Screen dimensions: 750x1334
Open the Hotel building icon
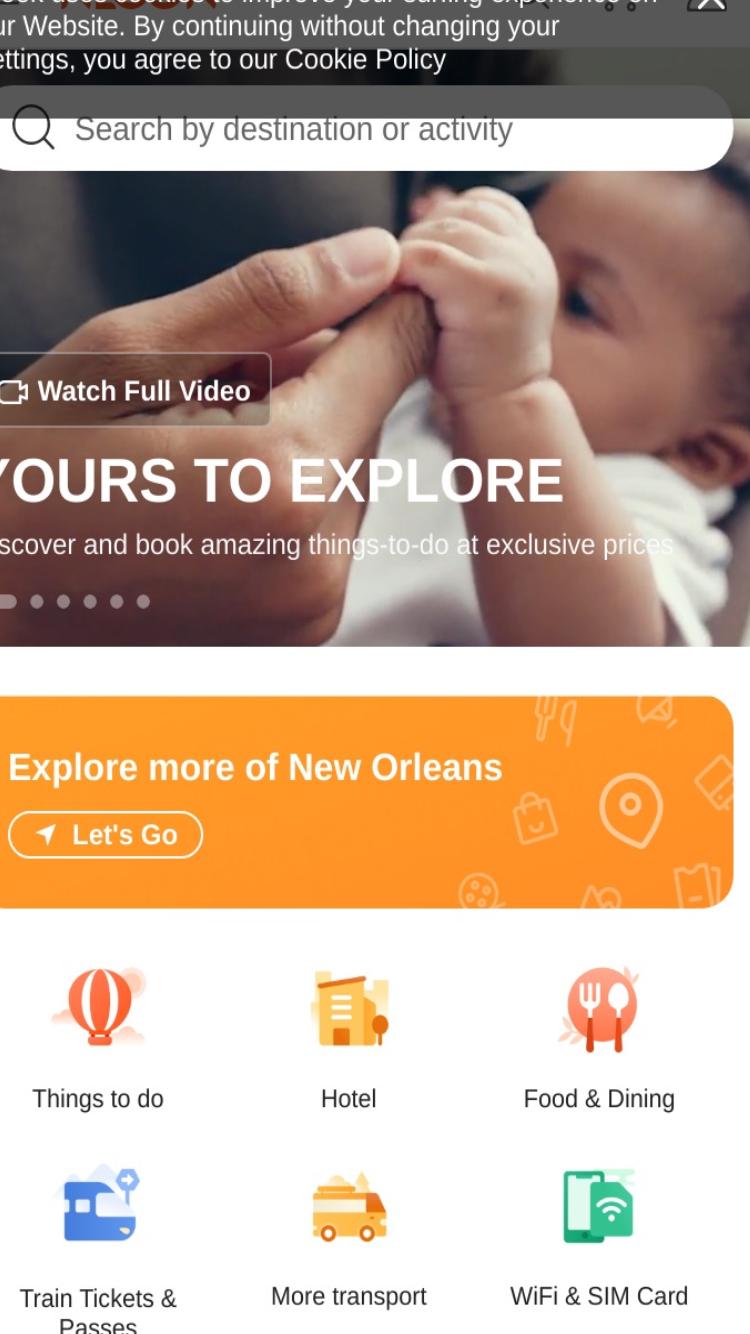[349, 1008]
